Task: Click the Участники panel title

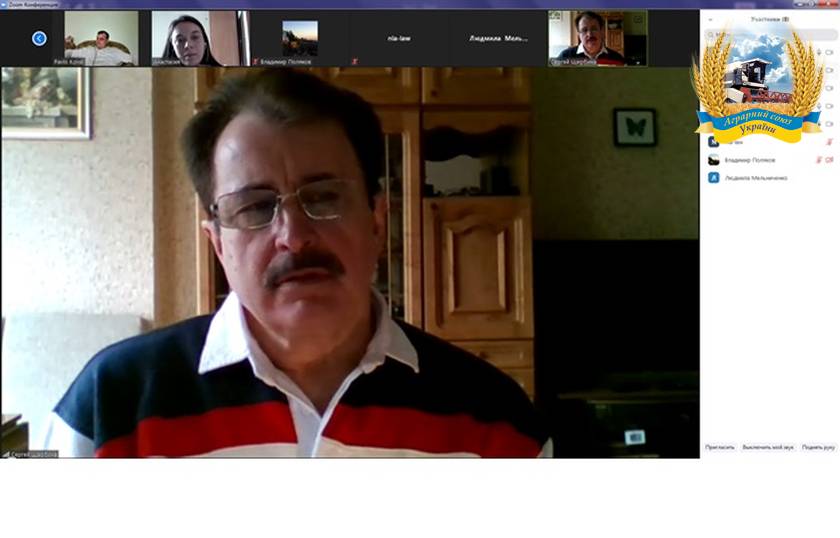Action: point(770,19)
